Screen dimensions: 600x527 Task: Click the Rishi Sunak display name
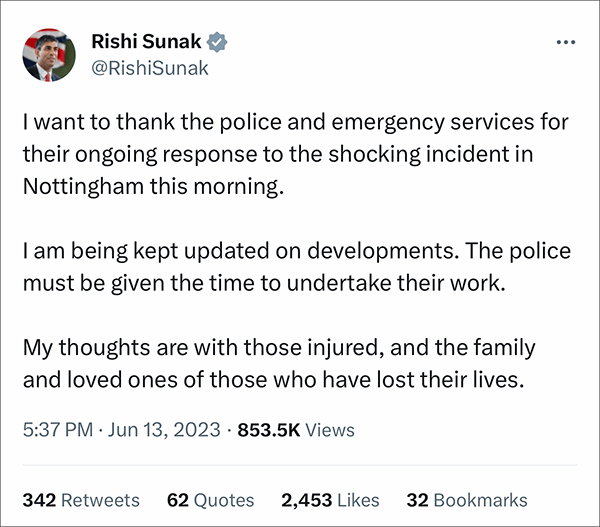pyautogui.click(x=146, y=41)
